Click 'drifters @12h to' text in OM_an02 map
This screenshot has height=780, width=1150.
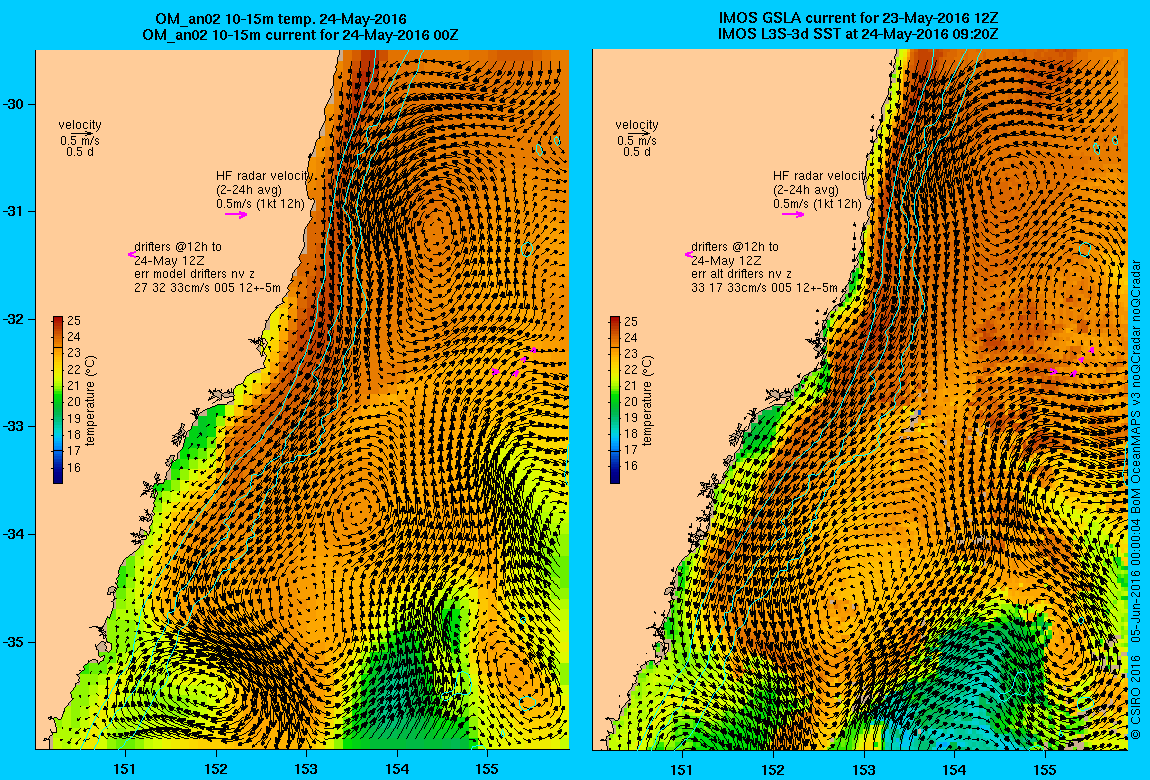coord(177,247)
